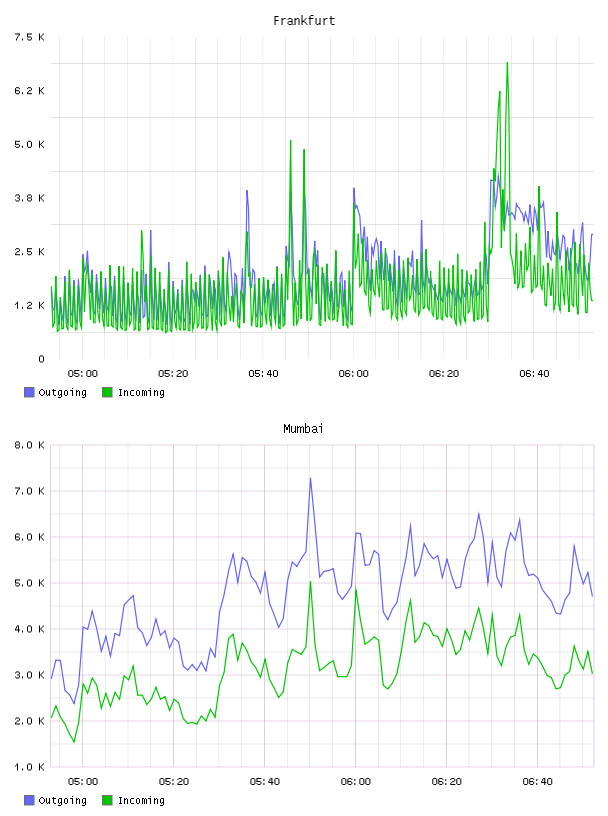Image resolution: width=608 pixels, height=816 pixels.
Task: Click Frankfurt Outgoing blue legend swatch
Action: [29, 392]
